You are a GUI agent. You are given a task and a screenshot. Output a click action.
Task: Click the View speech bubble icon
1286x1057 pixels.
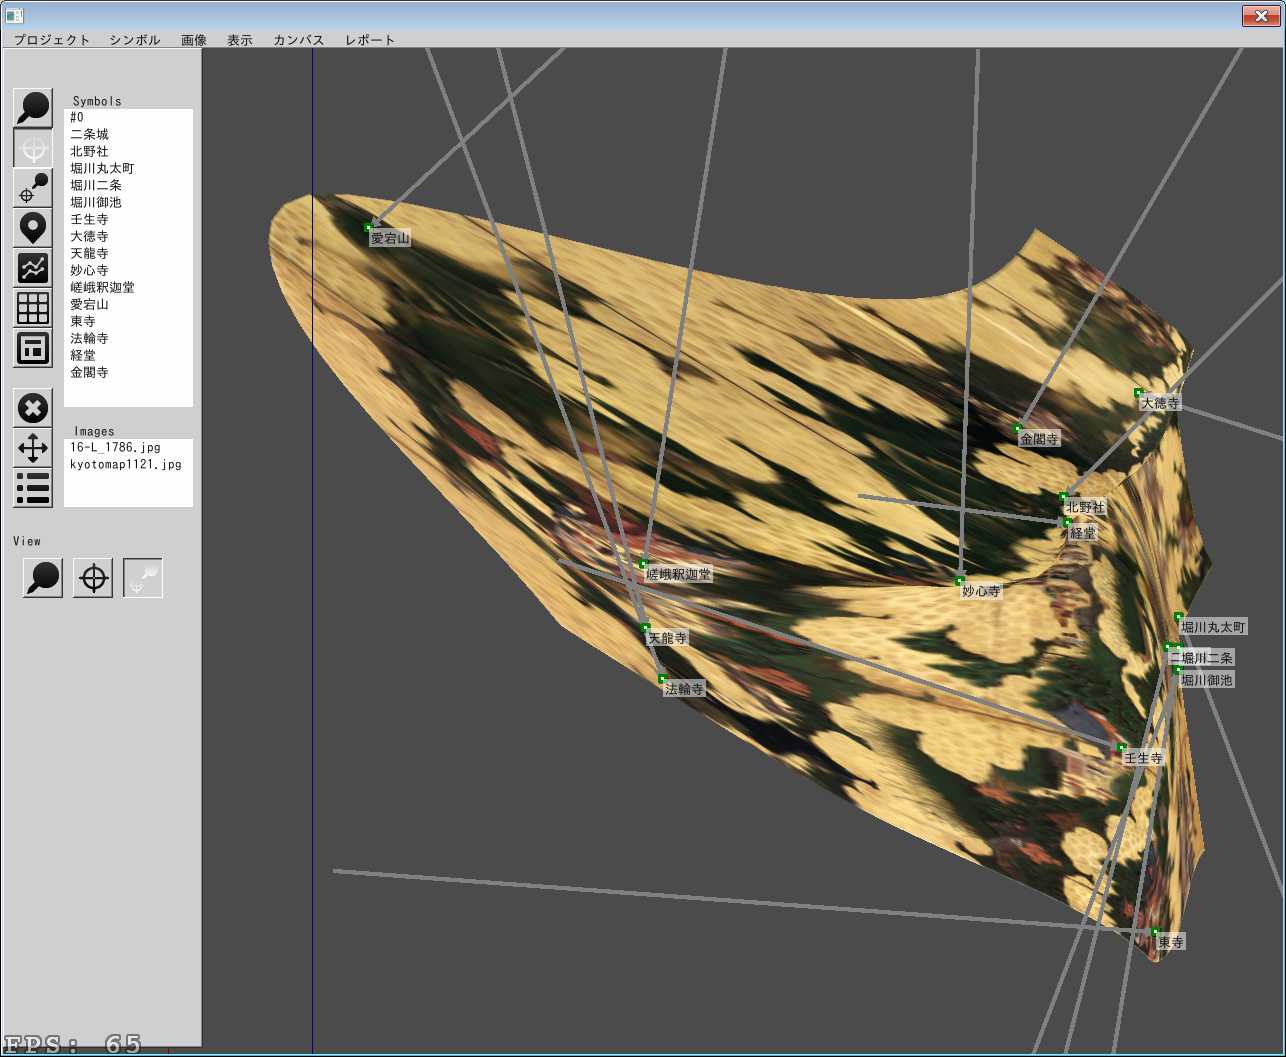coord(43,578)
